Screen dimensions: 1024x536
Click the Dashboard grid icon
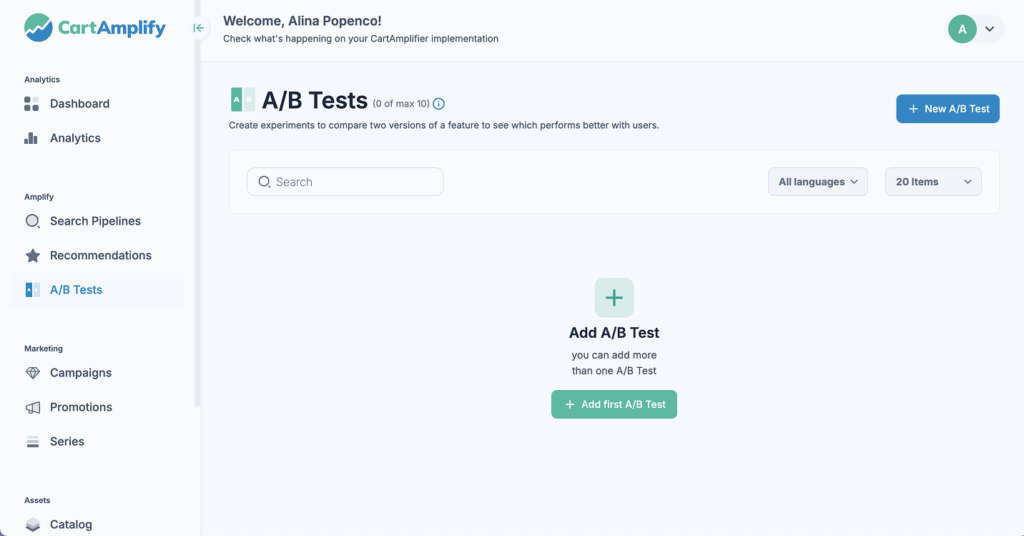coord(32,104)
